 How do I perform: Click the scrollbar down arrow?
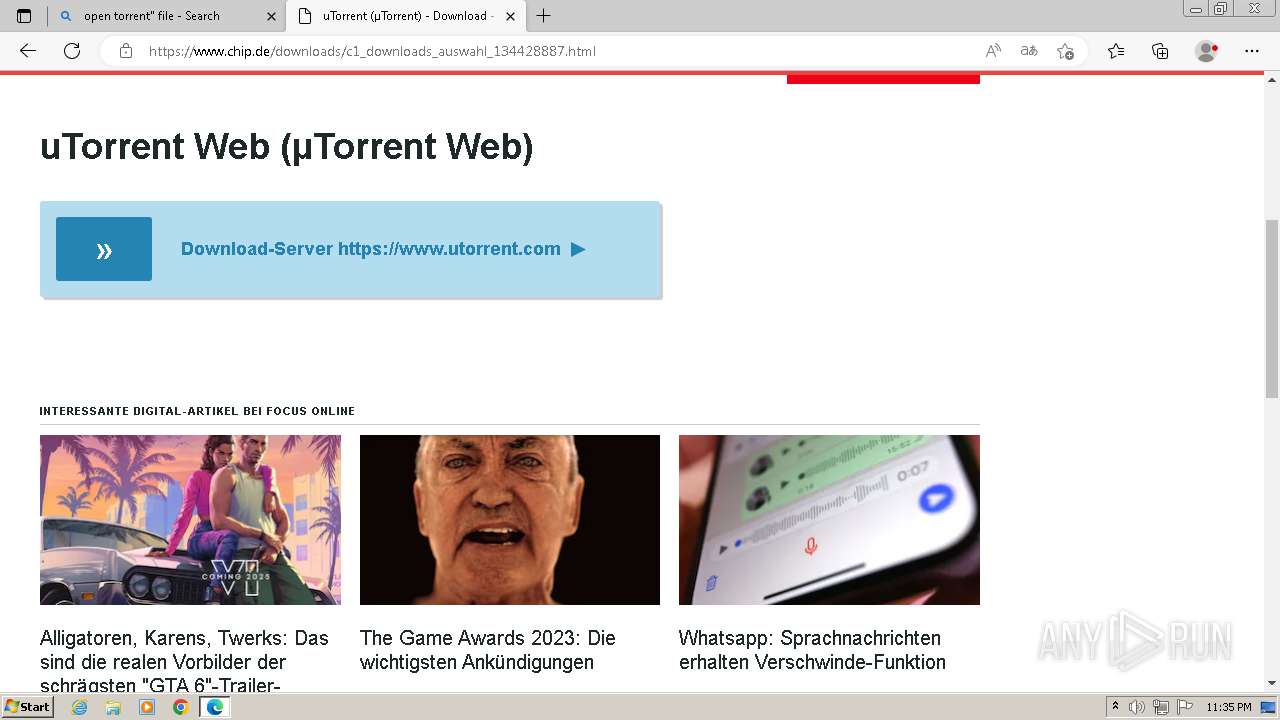[1272, 684]
